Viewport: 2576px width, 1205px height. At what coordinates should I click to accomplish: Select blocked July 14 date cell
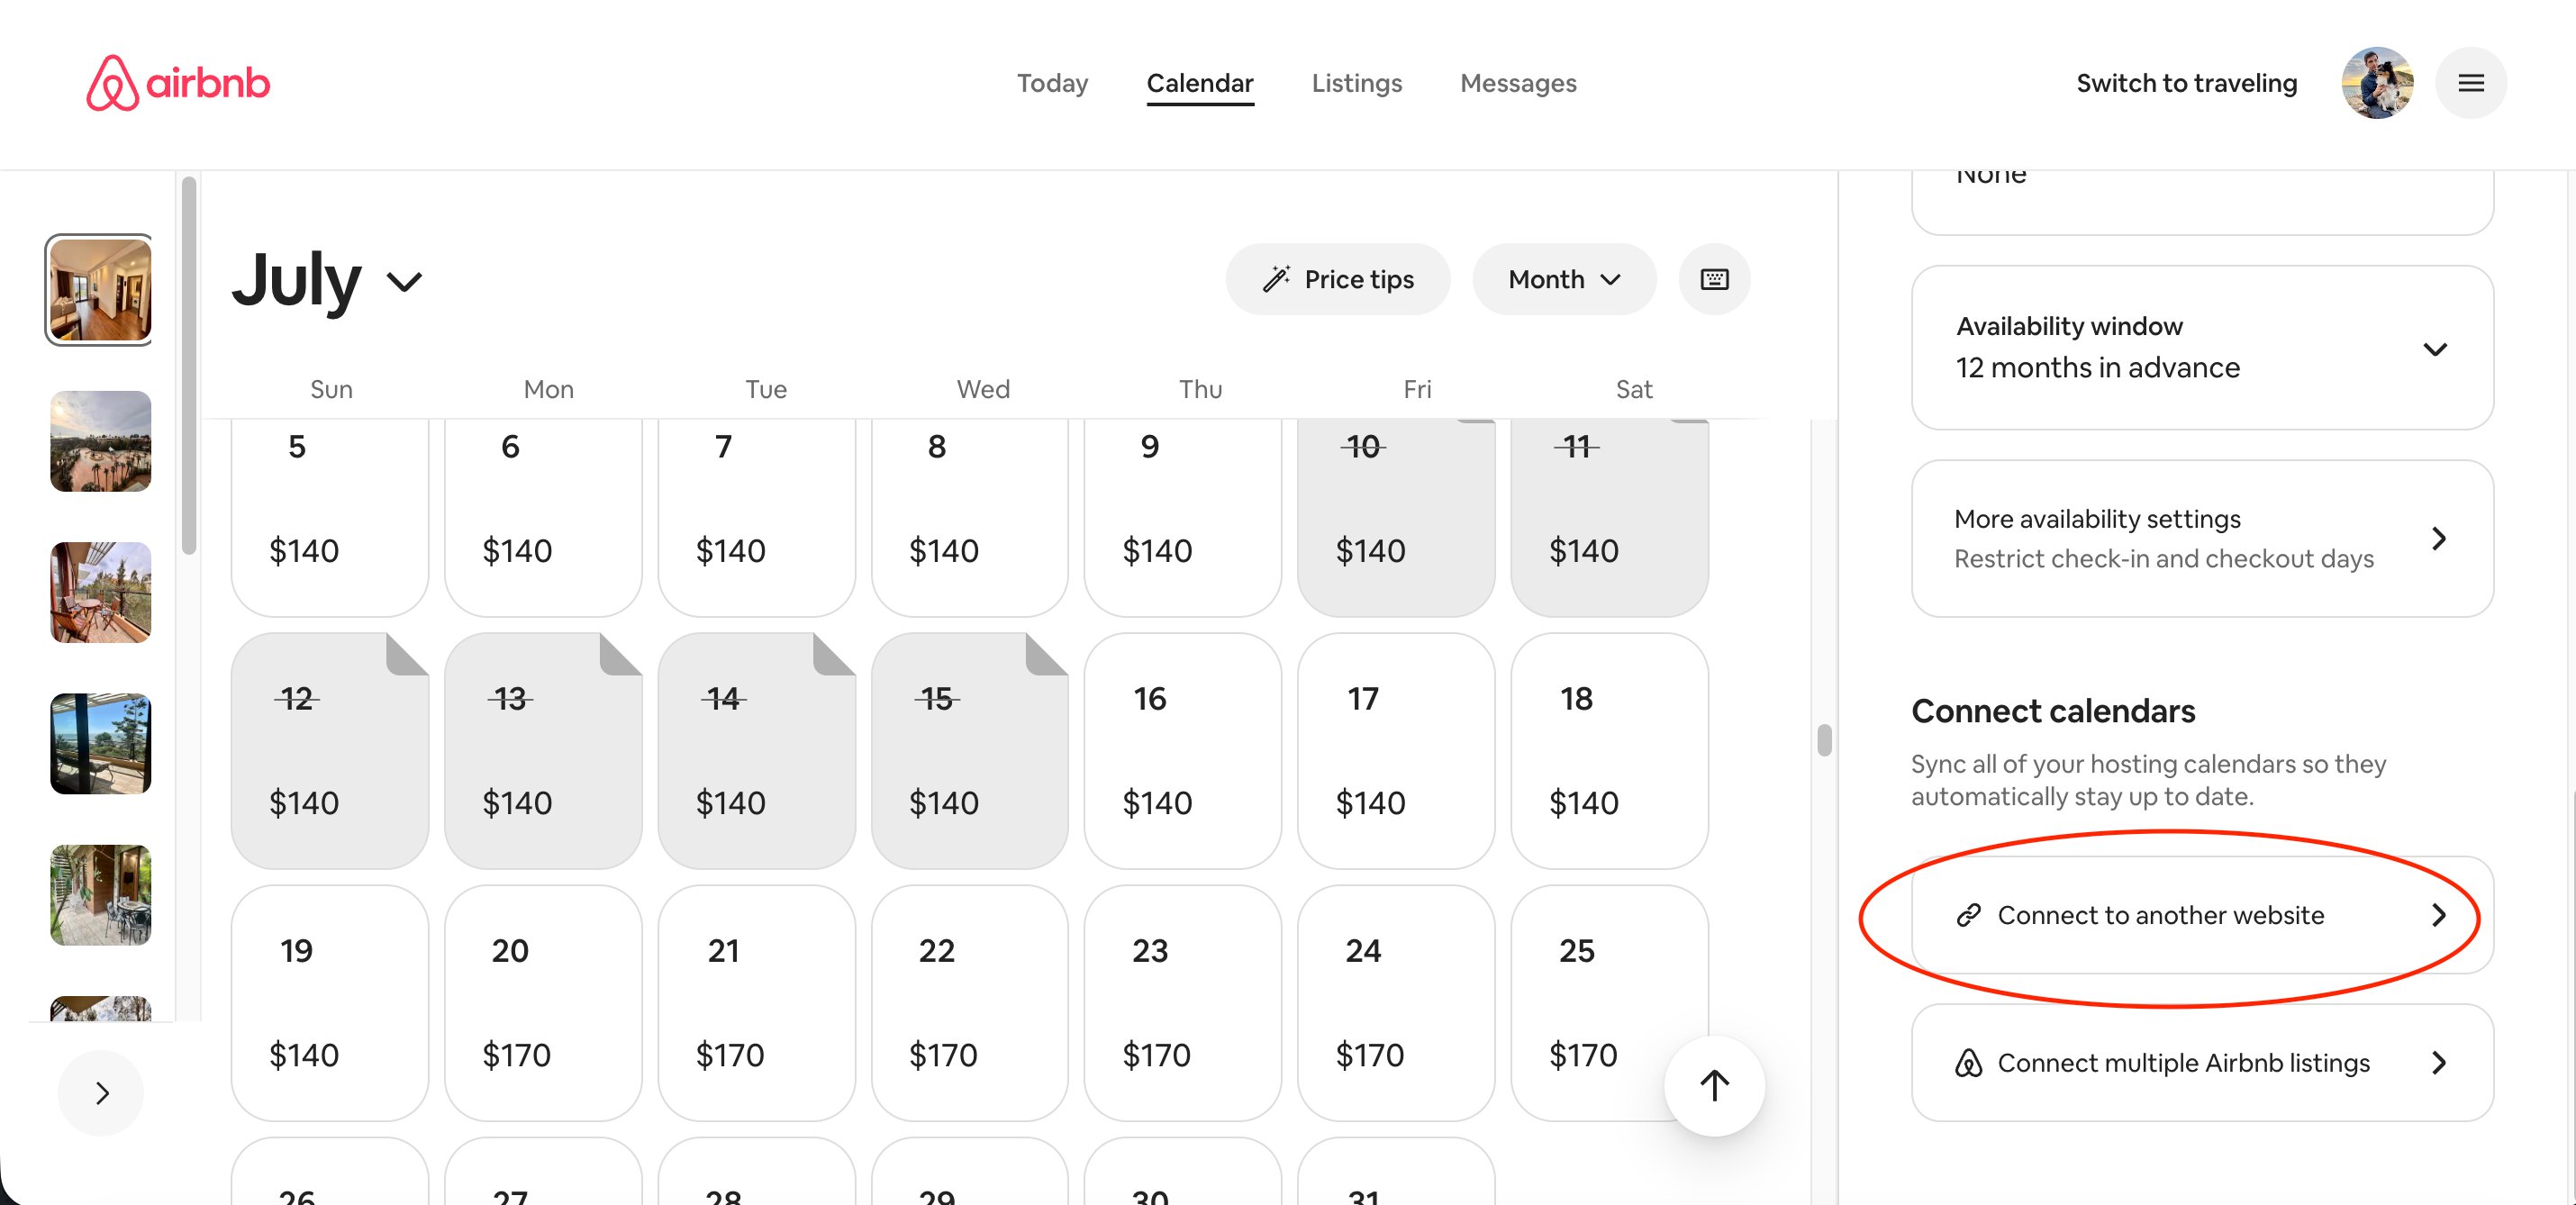756,750
